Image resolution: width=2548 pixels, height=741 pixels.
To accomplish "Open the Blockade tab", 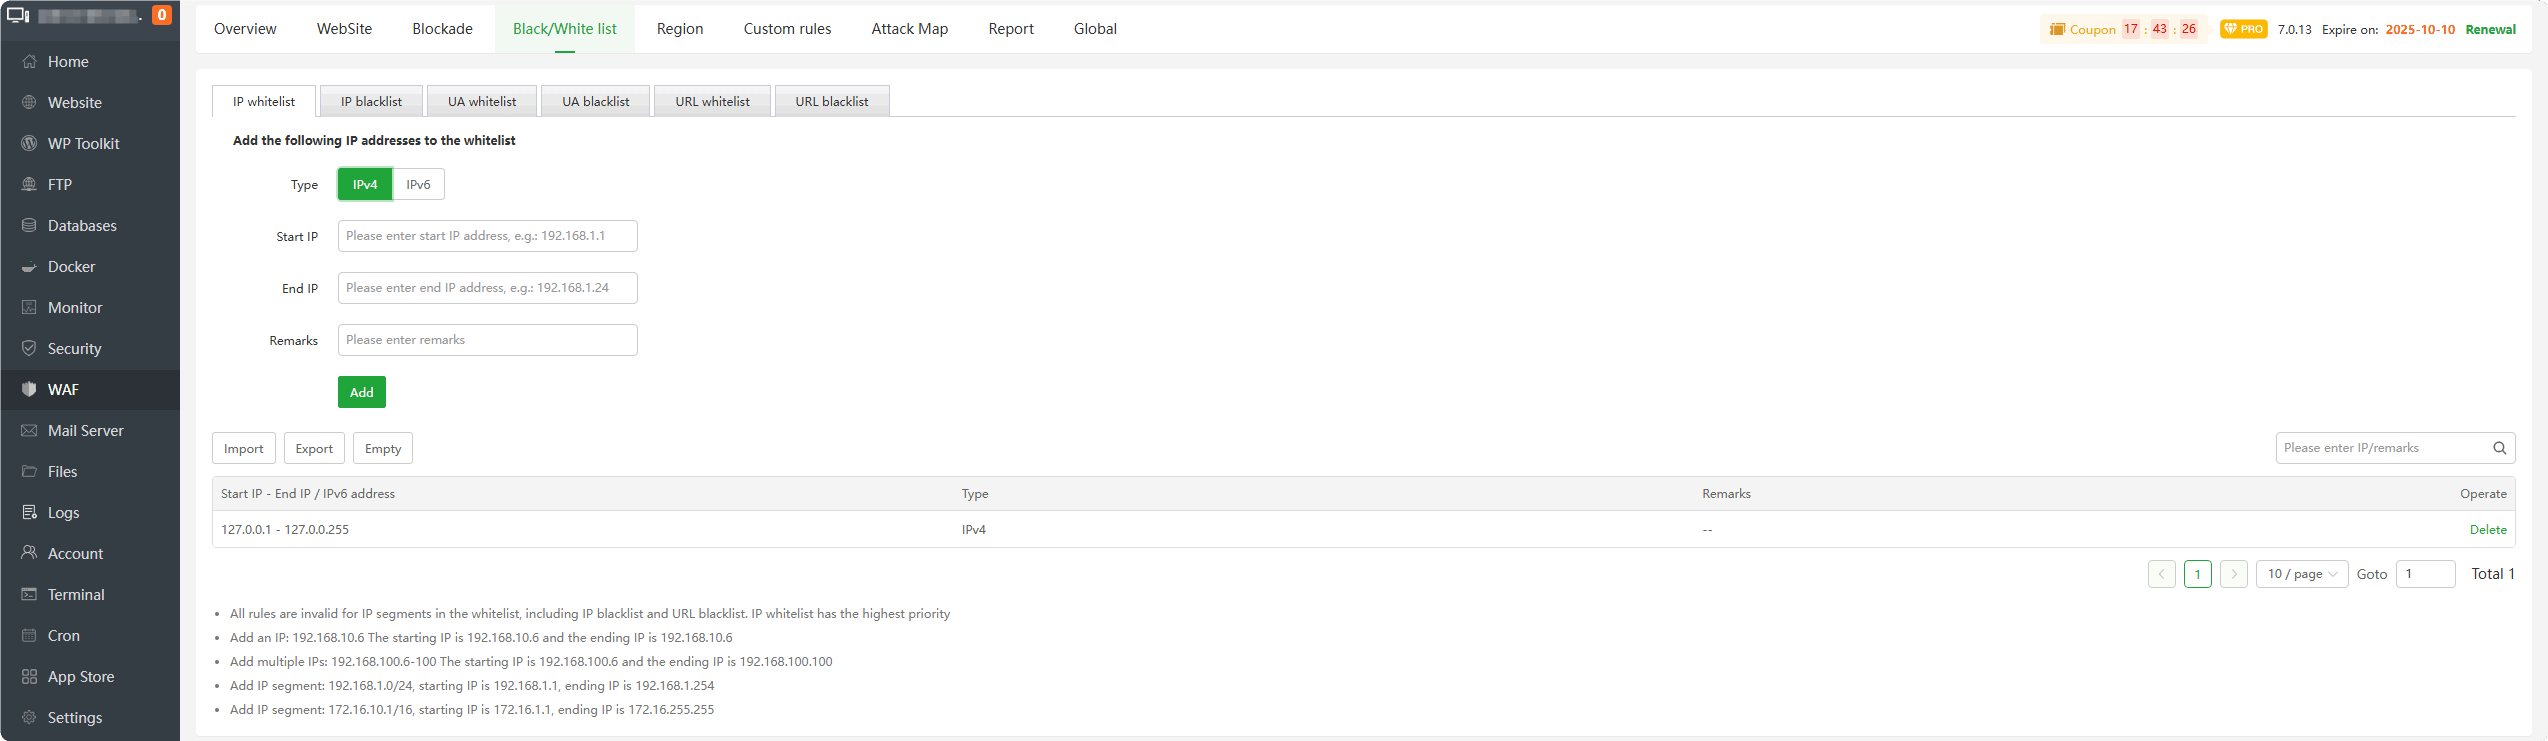I will click(x=442, y=29).
